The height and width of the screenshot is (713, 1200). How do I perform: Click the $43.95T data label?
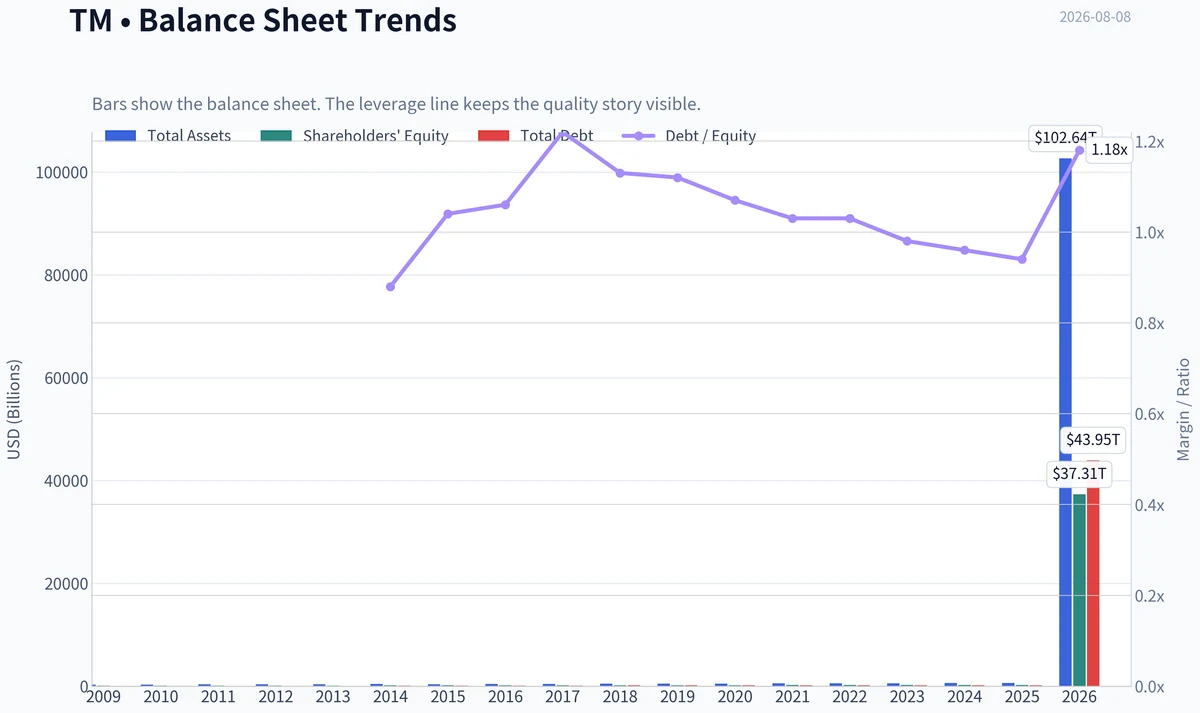[1093, 440]
